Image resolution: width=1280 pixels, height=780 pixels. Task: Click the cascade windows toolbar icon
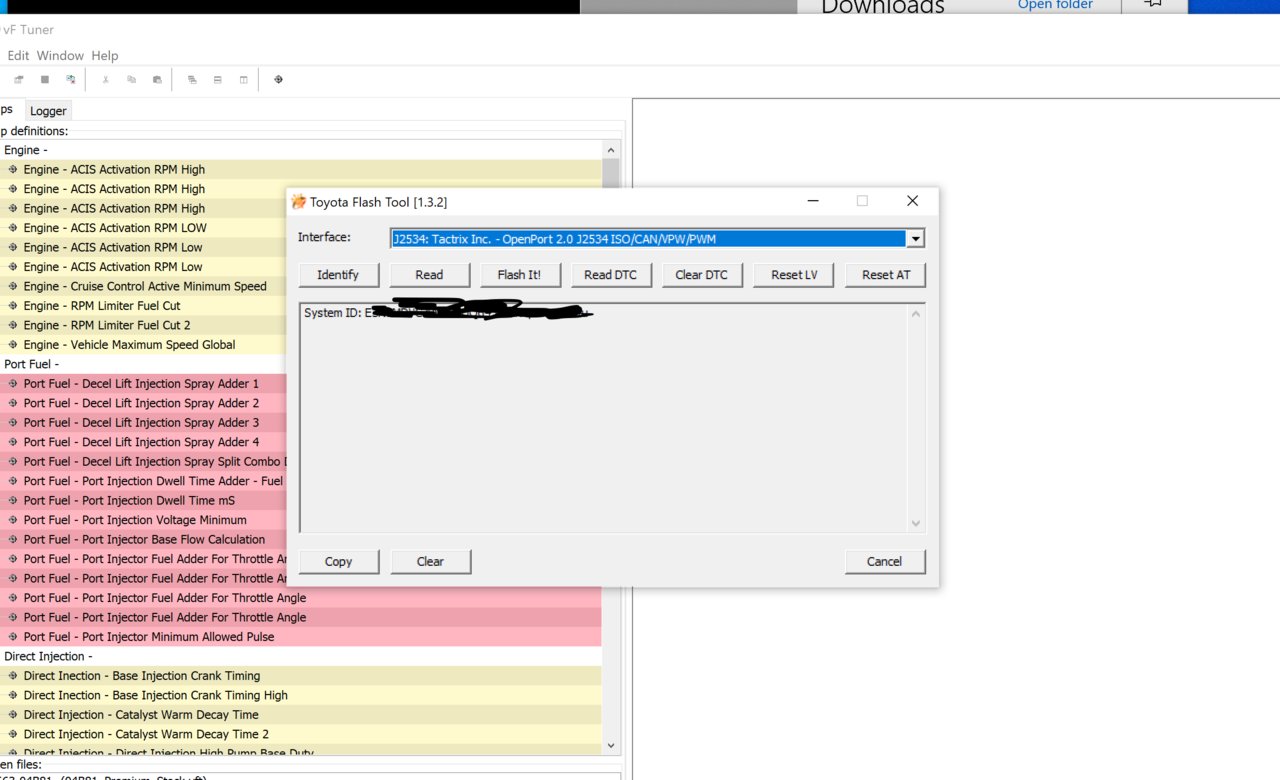tap(191, 80)
